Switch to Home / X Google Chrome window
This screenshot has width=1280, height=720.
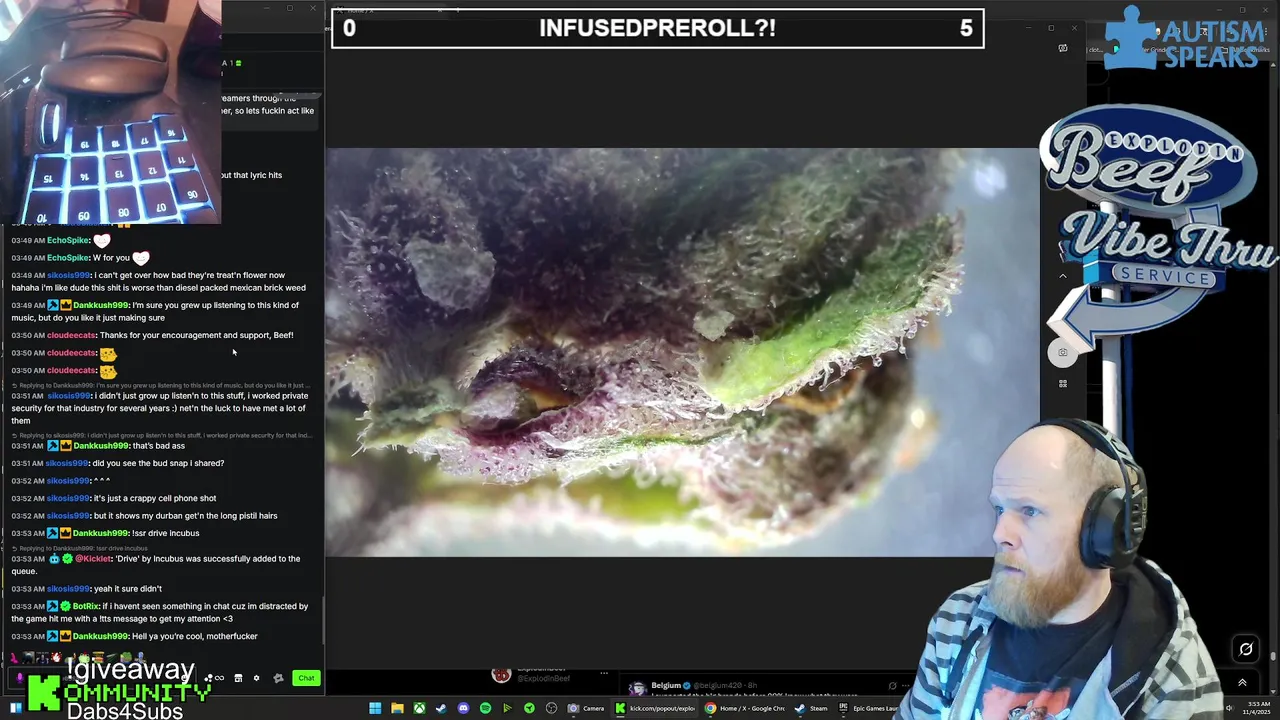pyautogui.click(x=745, y=708)
